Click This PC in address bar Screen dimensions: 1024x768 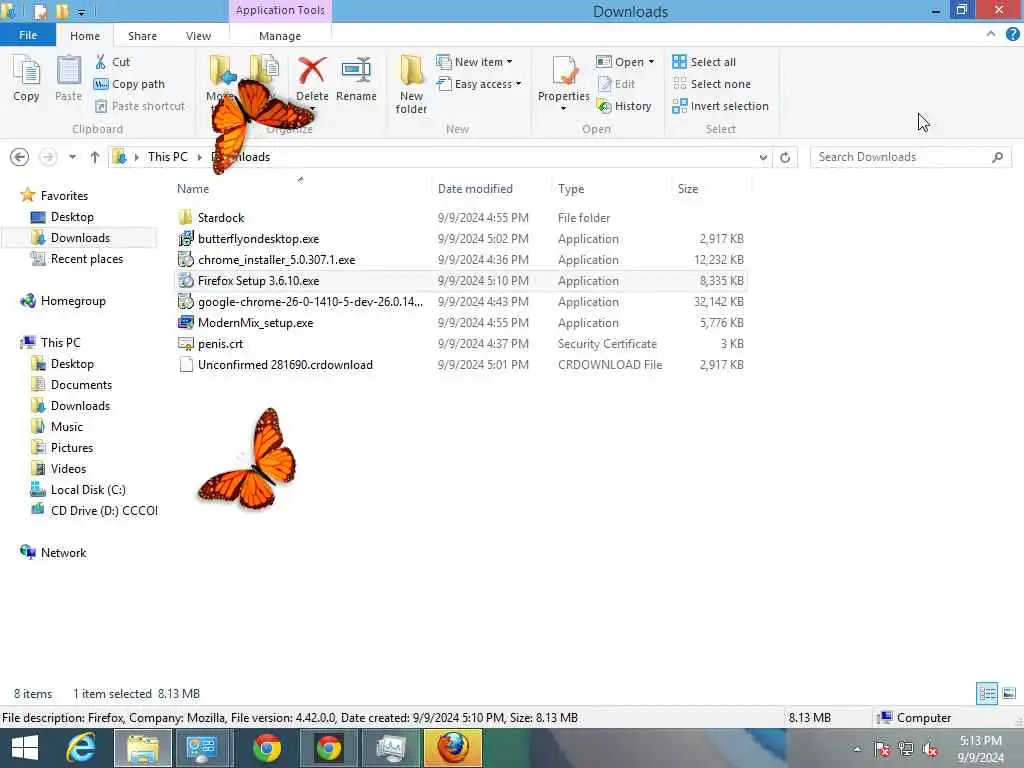pyautogui.click(x=167, y=157)
